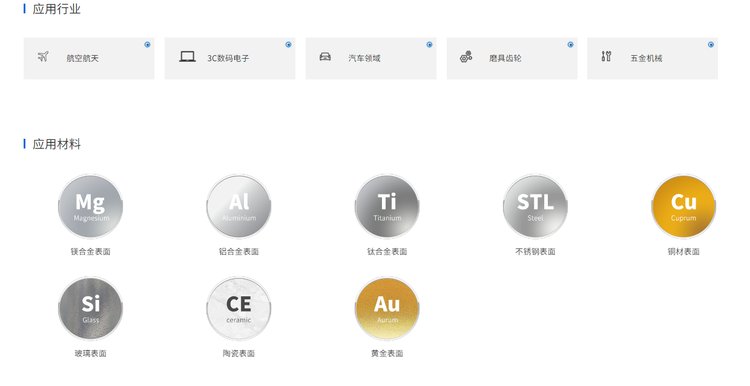
Task: Click the 黄金表面 label
Action: 387,353
